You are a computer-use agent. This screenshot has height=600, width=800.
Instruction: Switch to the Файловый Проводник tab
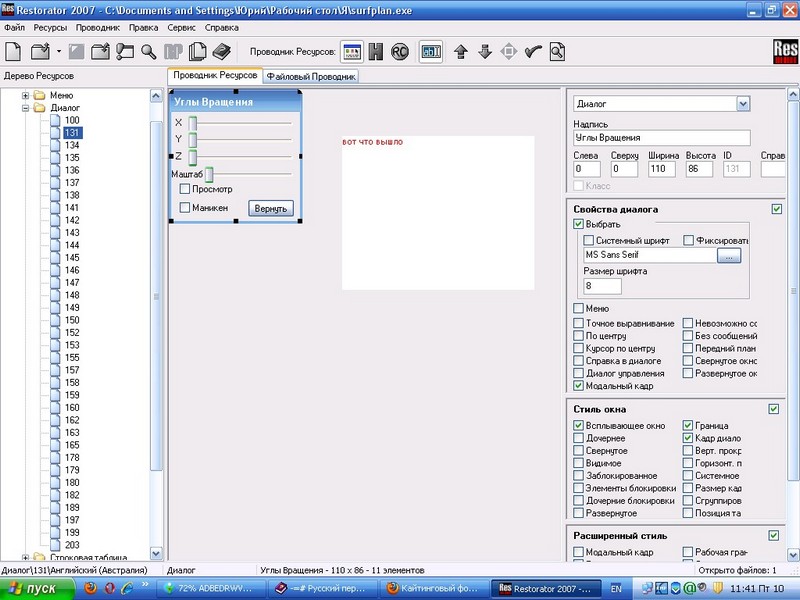click(311, 76)
